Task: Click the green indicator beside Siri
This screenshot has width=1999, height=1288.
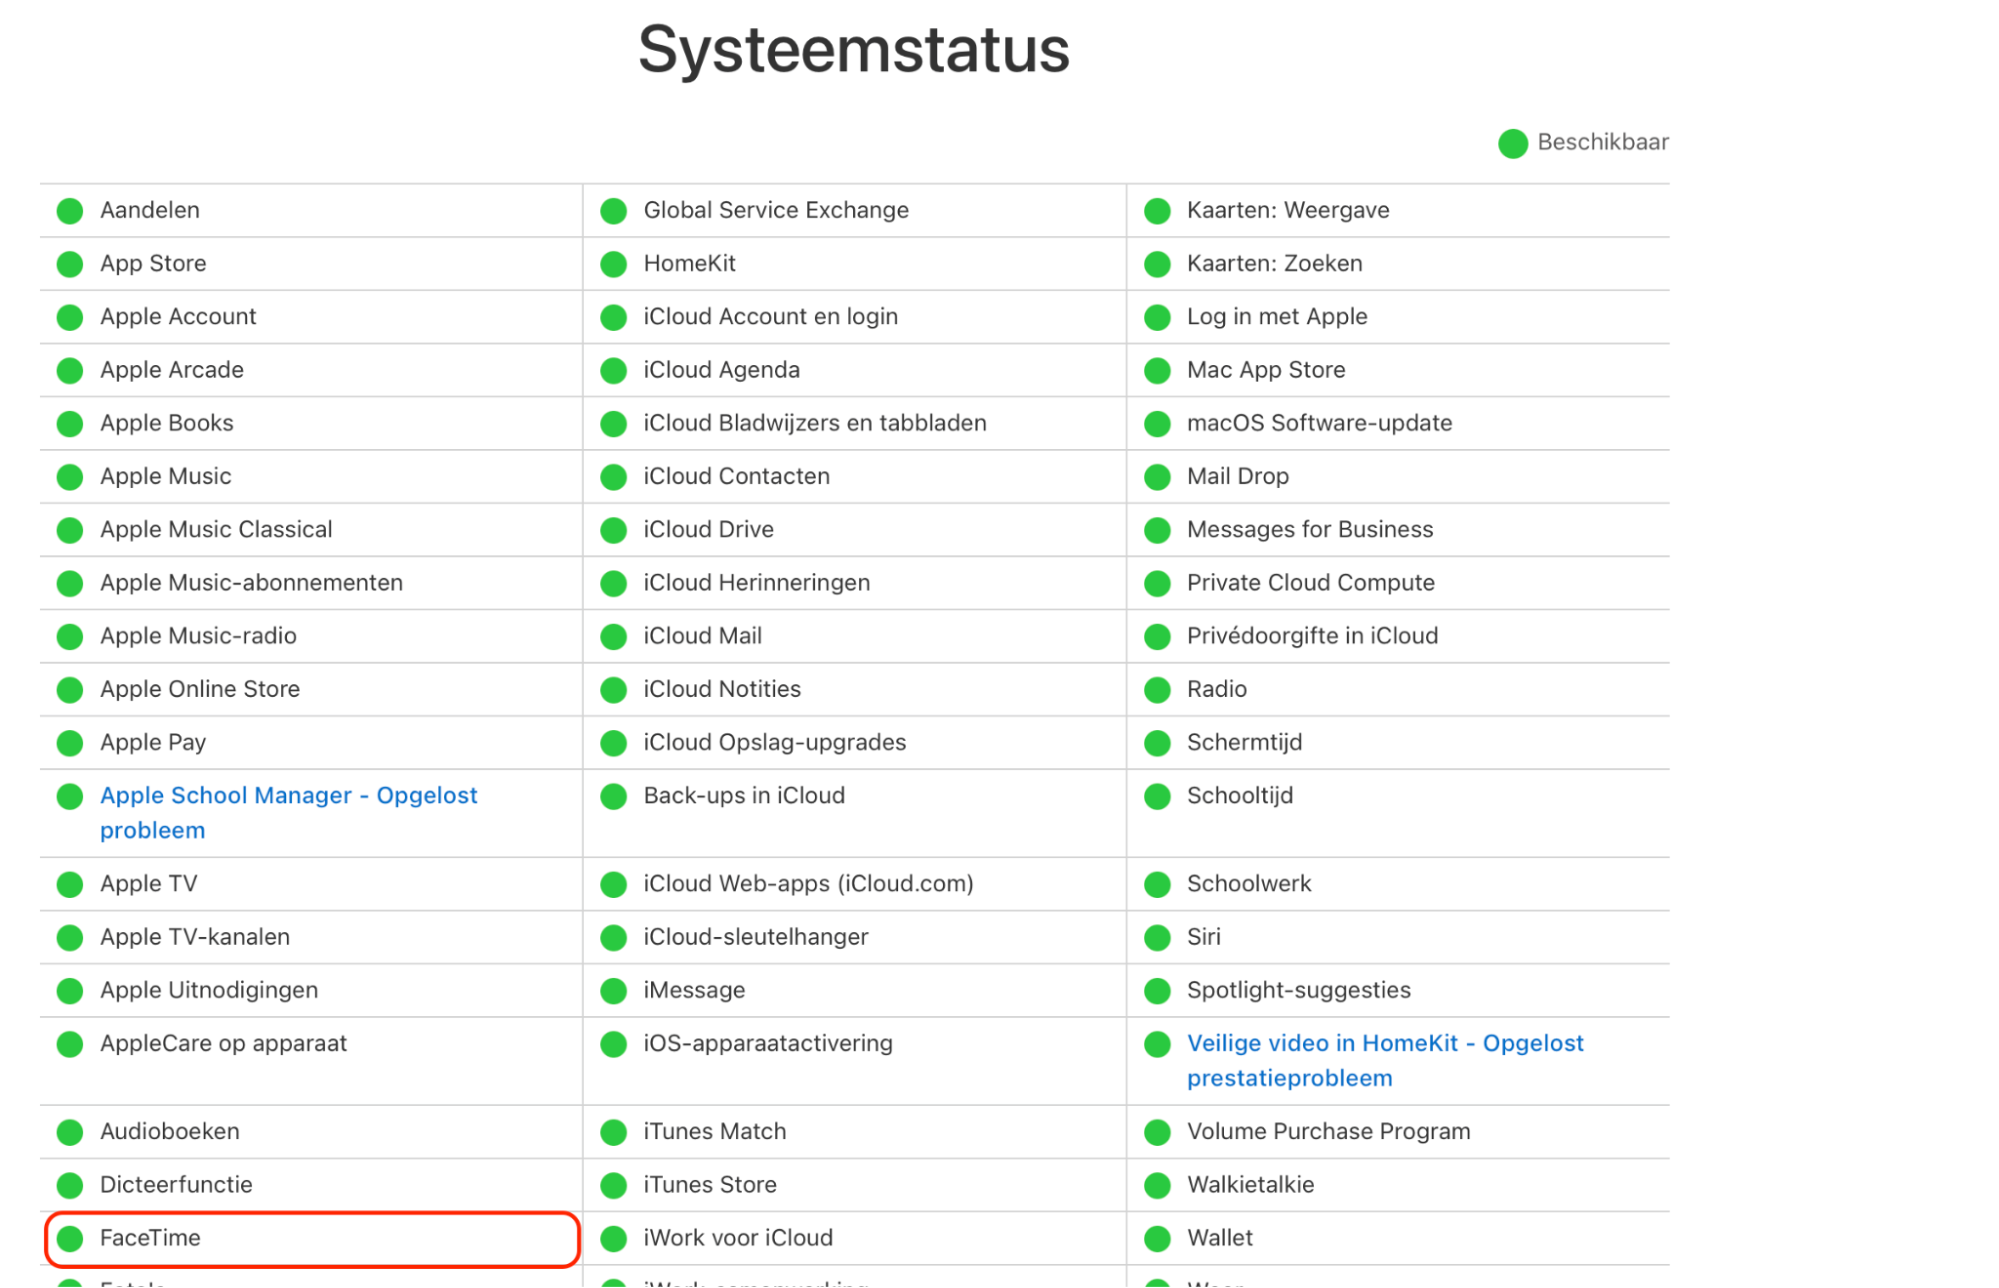Action: tap(1156, 937)
